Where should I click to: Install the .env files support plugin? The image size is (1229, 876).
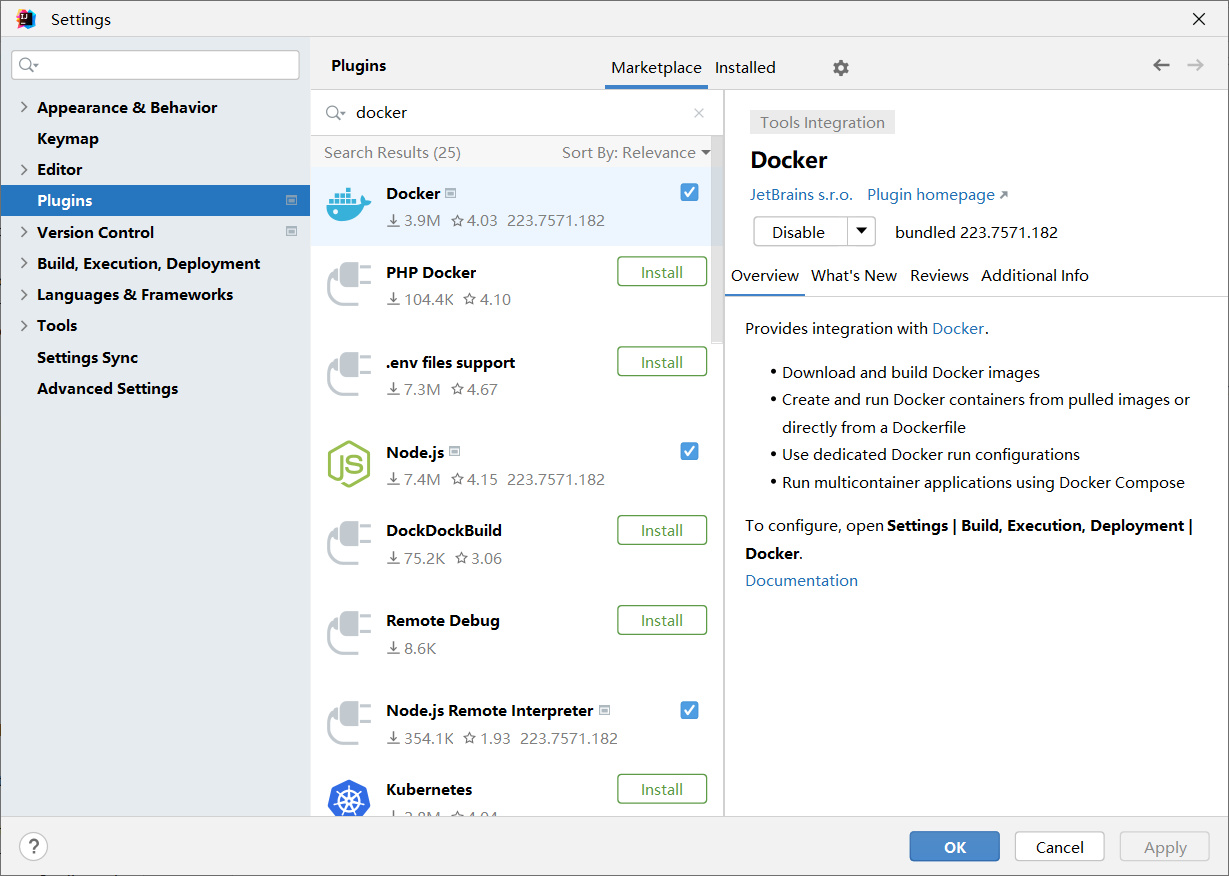[x=662, y=362]
